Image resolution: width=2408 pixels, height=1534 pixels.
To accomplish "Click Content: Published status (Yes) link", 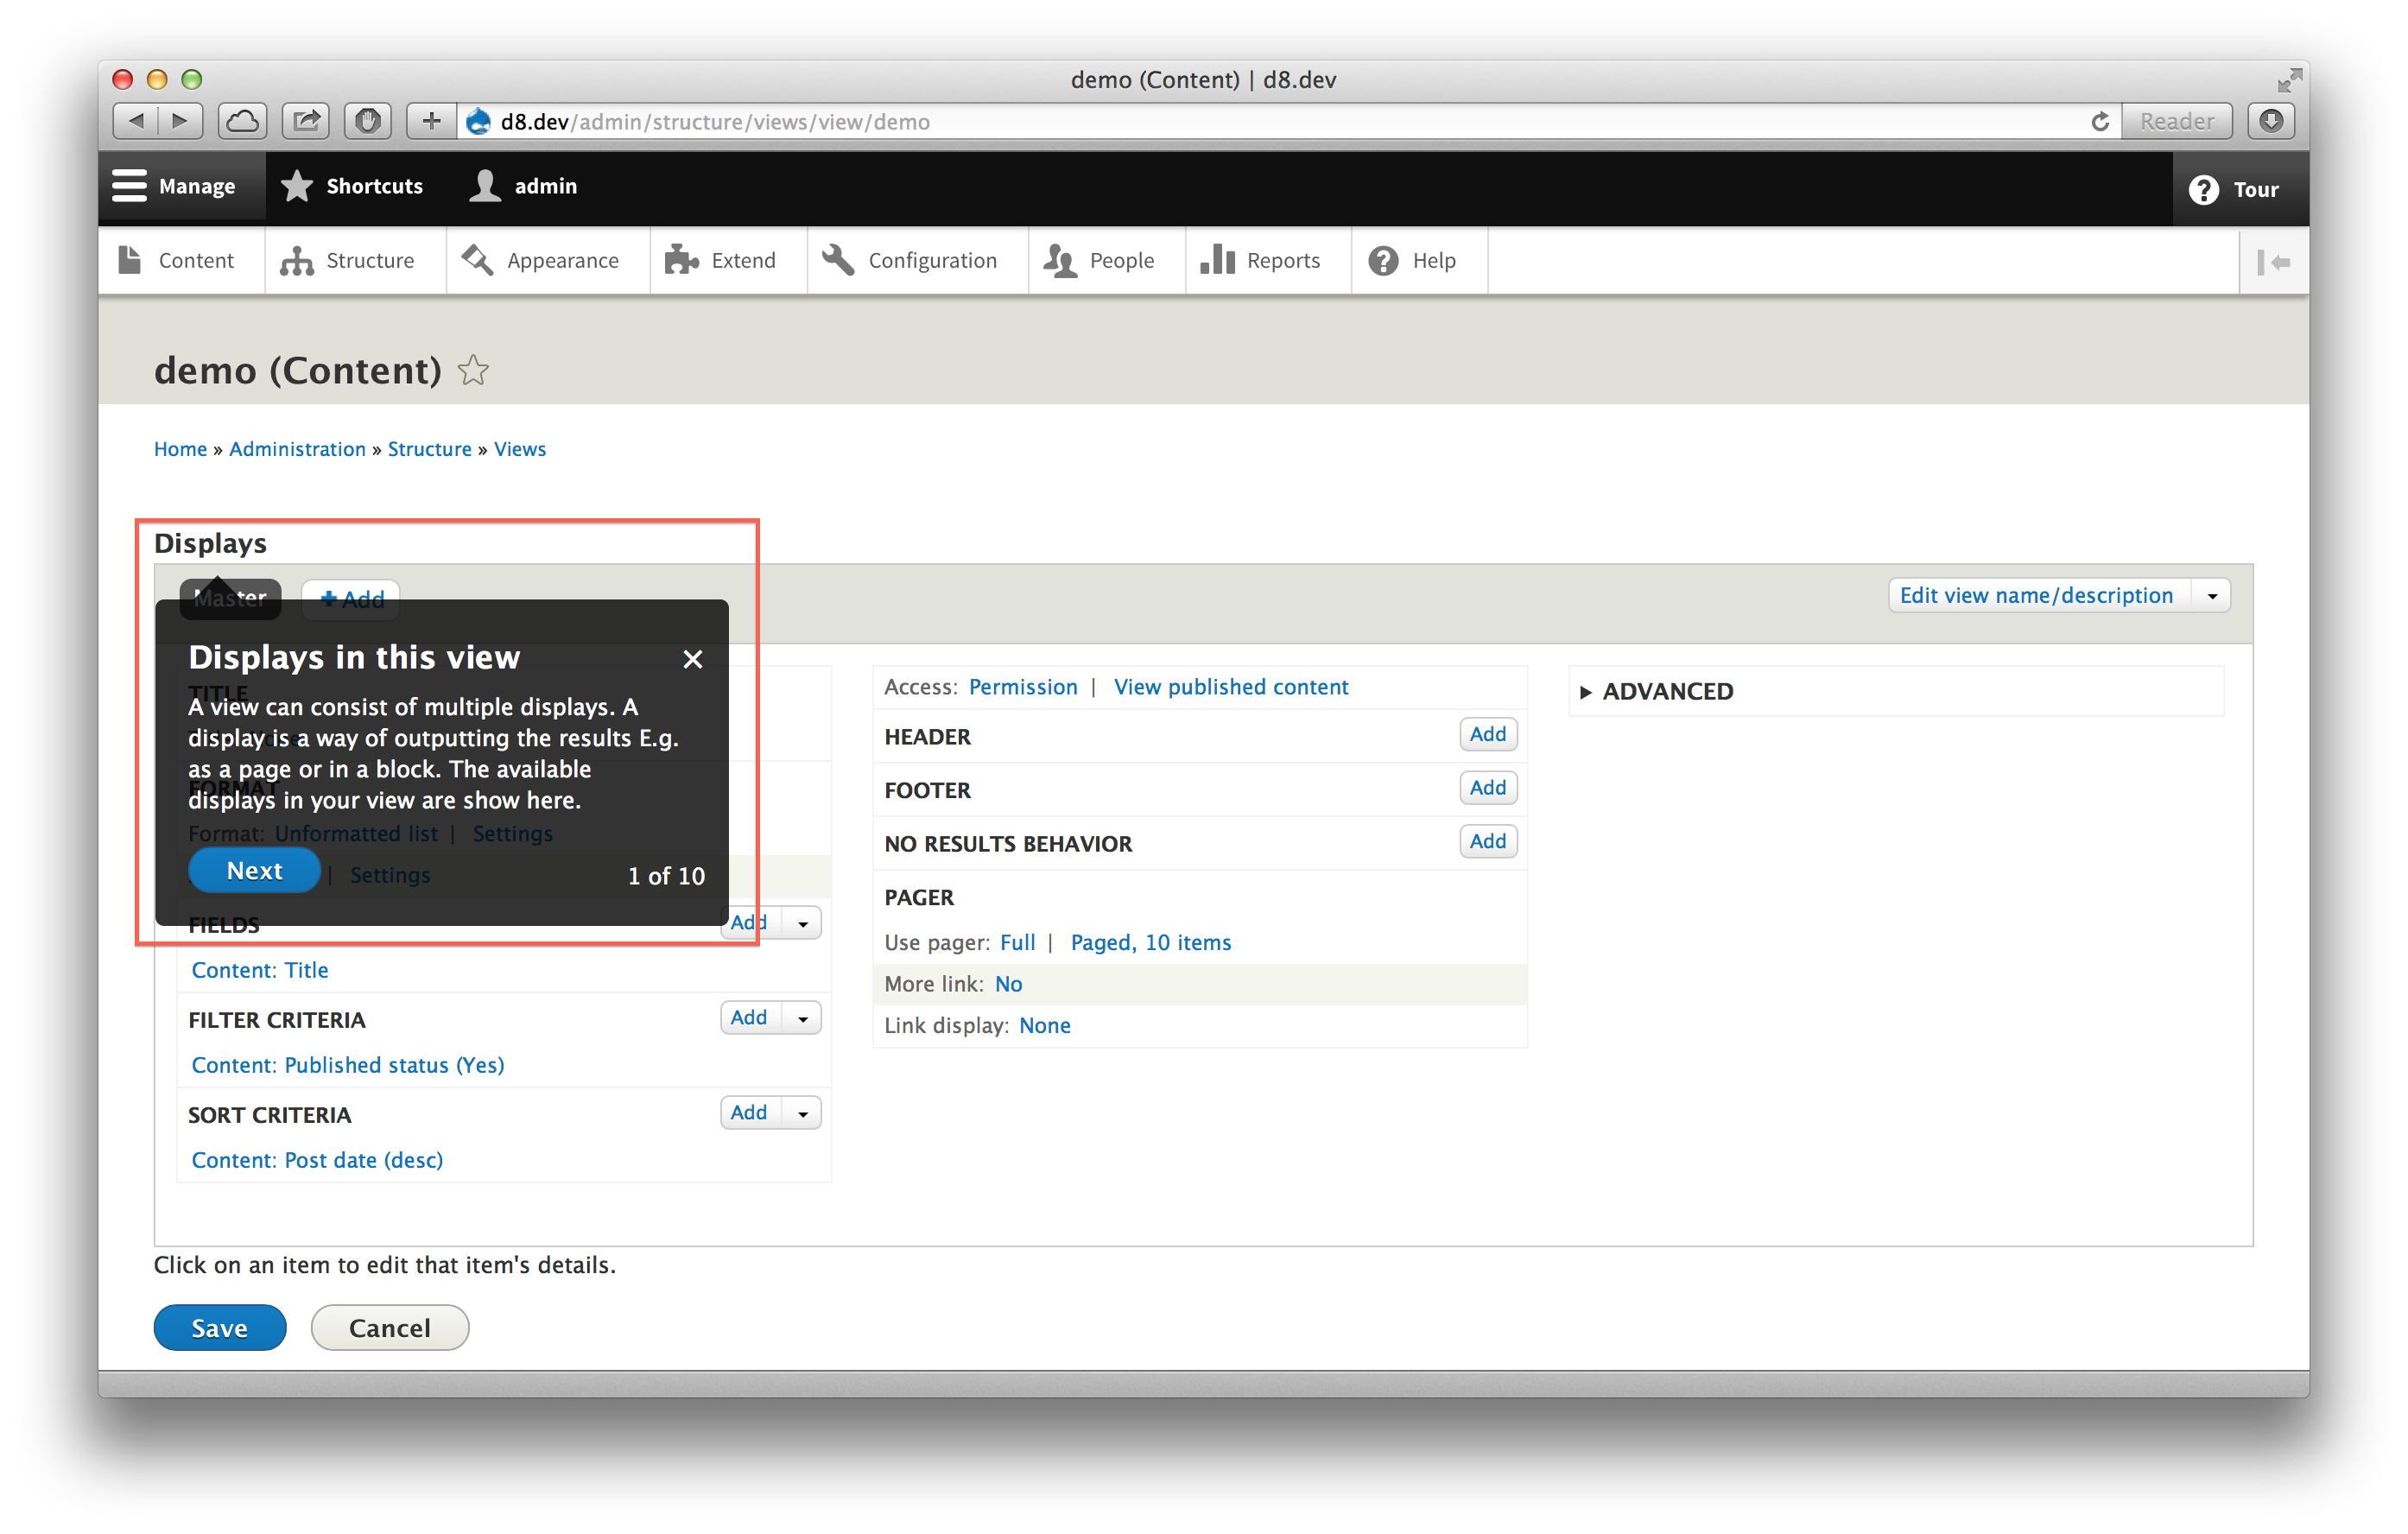I will 348,1065.
